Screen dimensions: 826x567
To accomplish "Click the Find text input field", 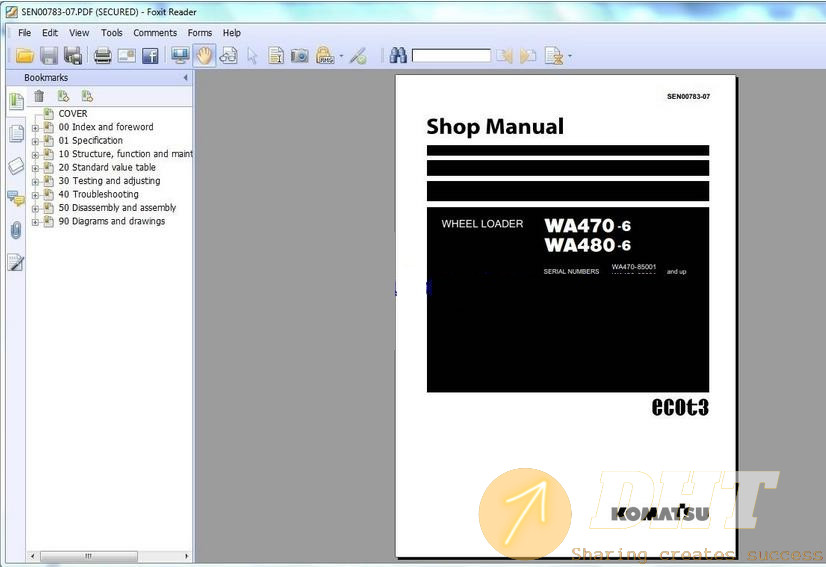I will [451, 55].
